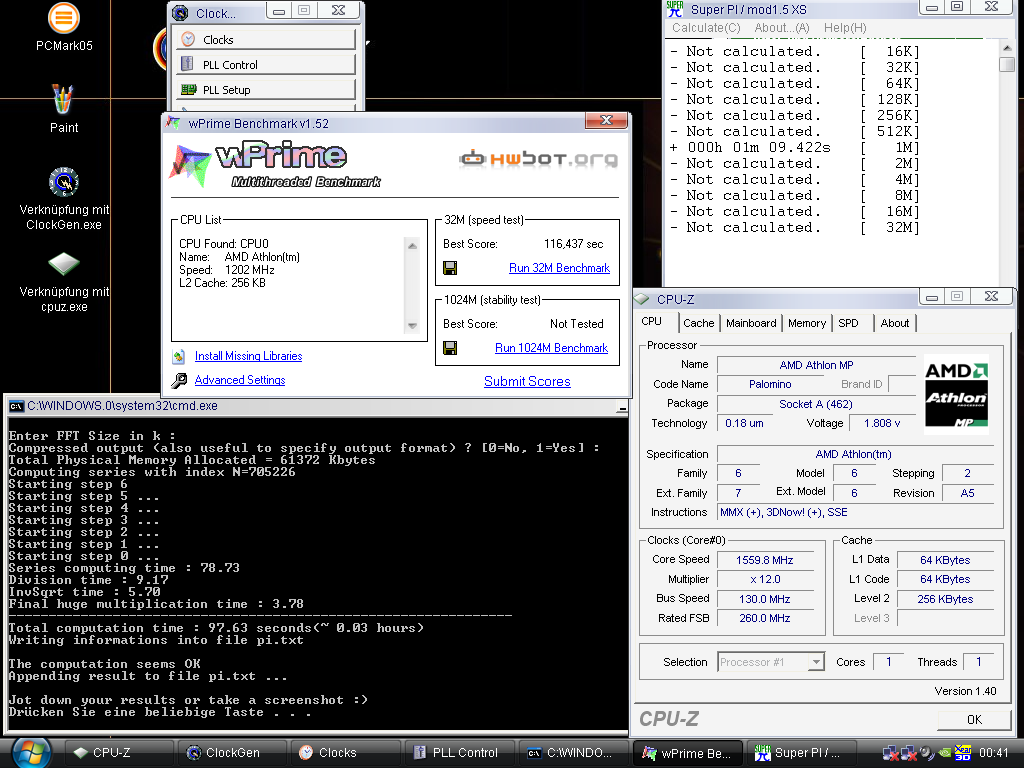This screenshot has height=768, width=1024.
Task: Click the second network tray icon with red X
Action: tap(908, 753)
